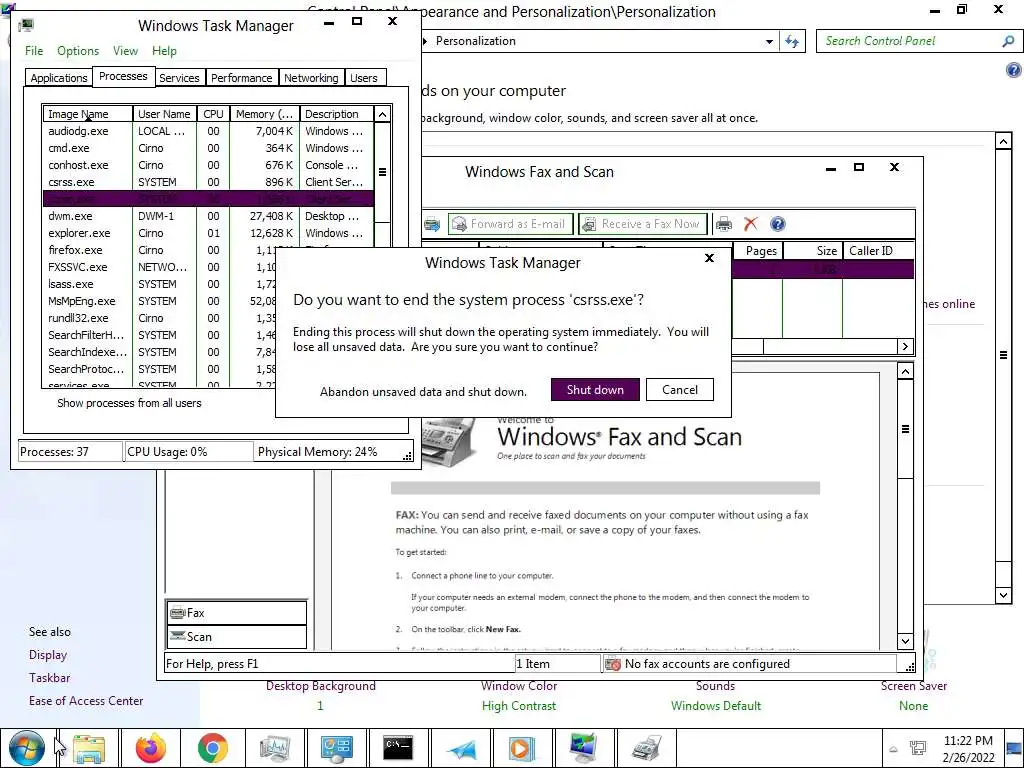Click the Shut down button

click(595, 390)
